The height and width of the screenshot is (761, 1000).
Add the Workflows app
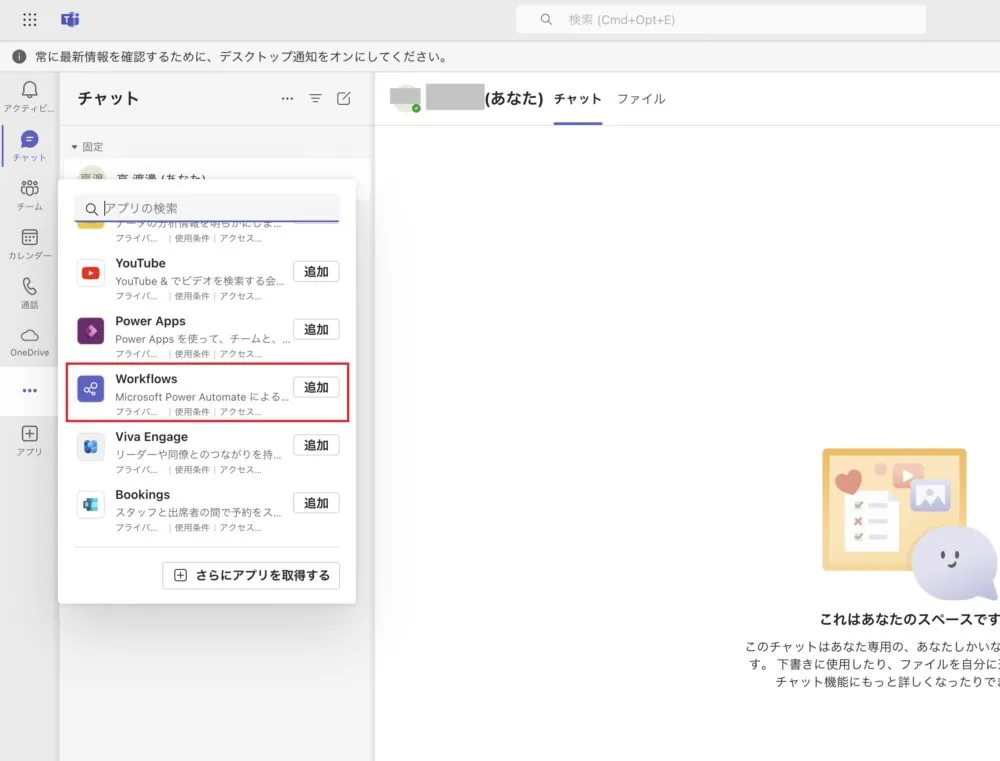(316, 387)
